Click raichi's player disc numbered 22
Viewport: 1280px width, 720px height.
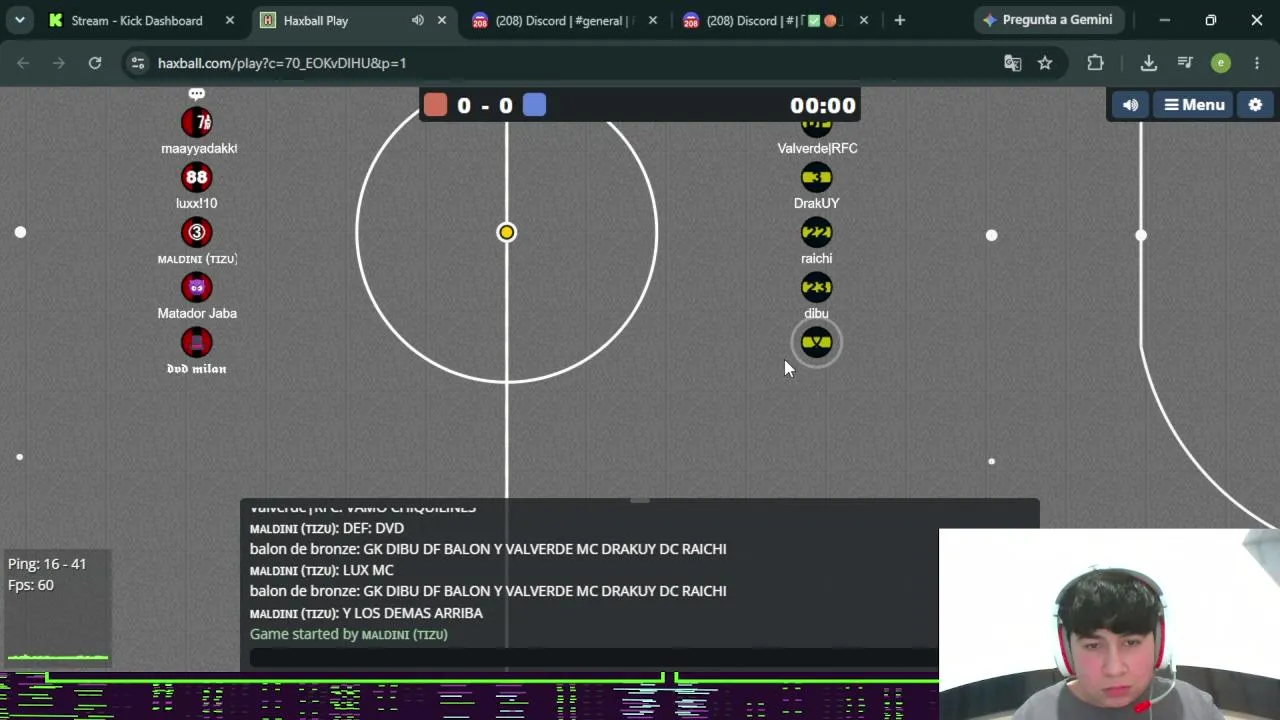817,233
